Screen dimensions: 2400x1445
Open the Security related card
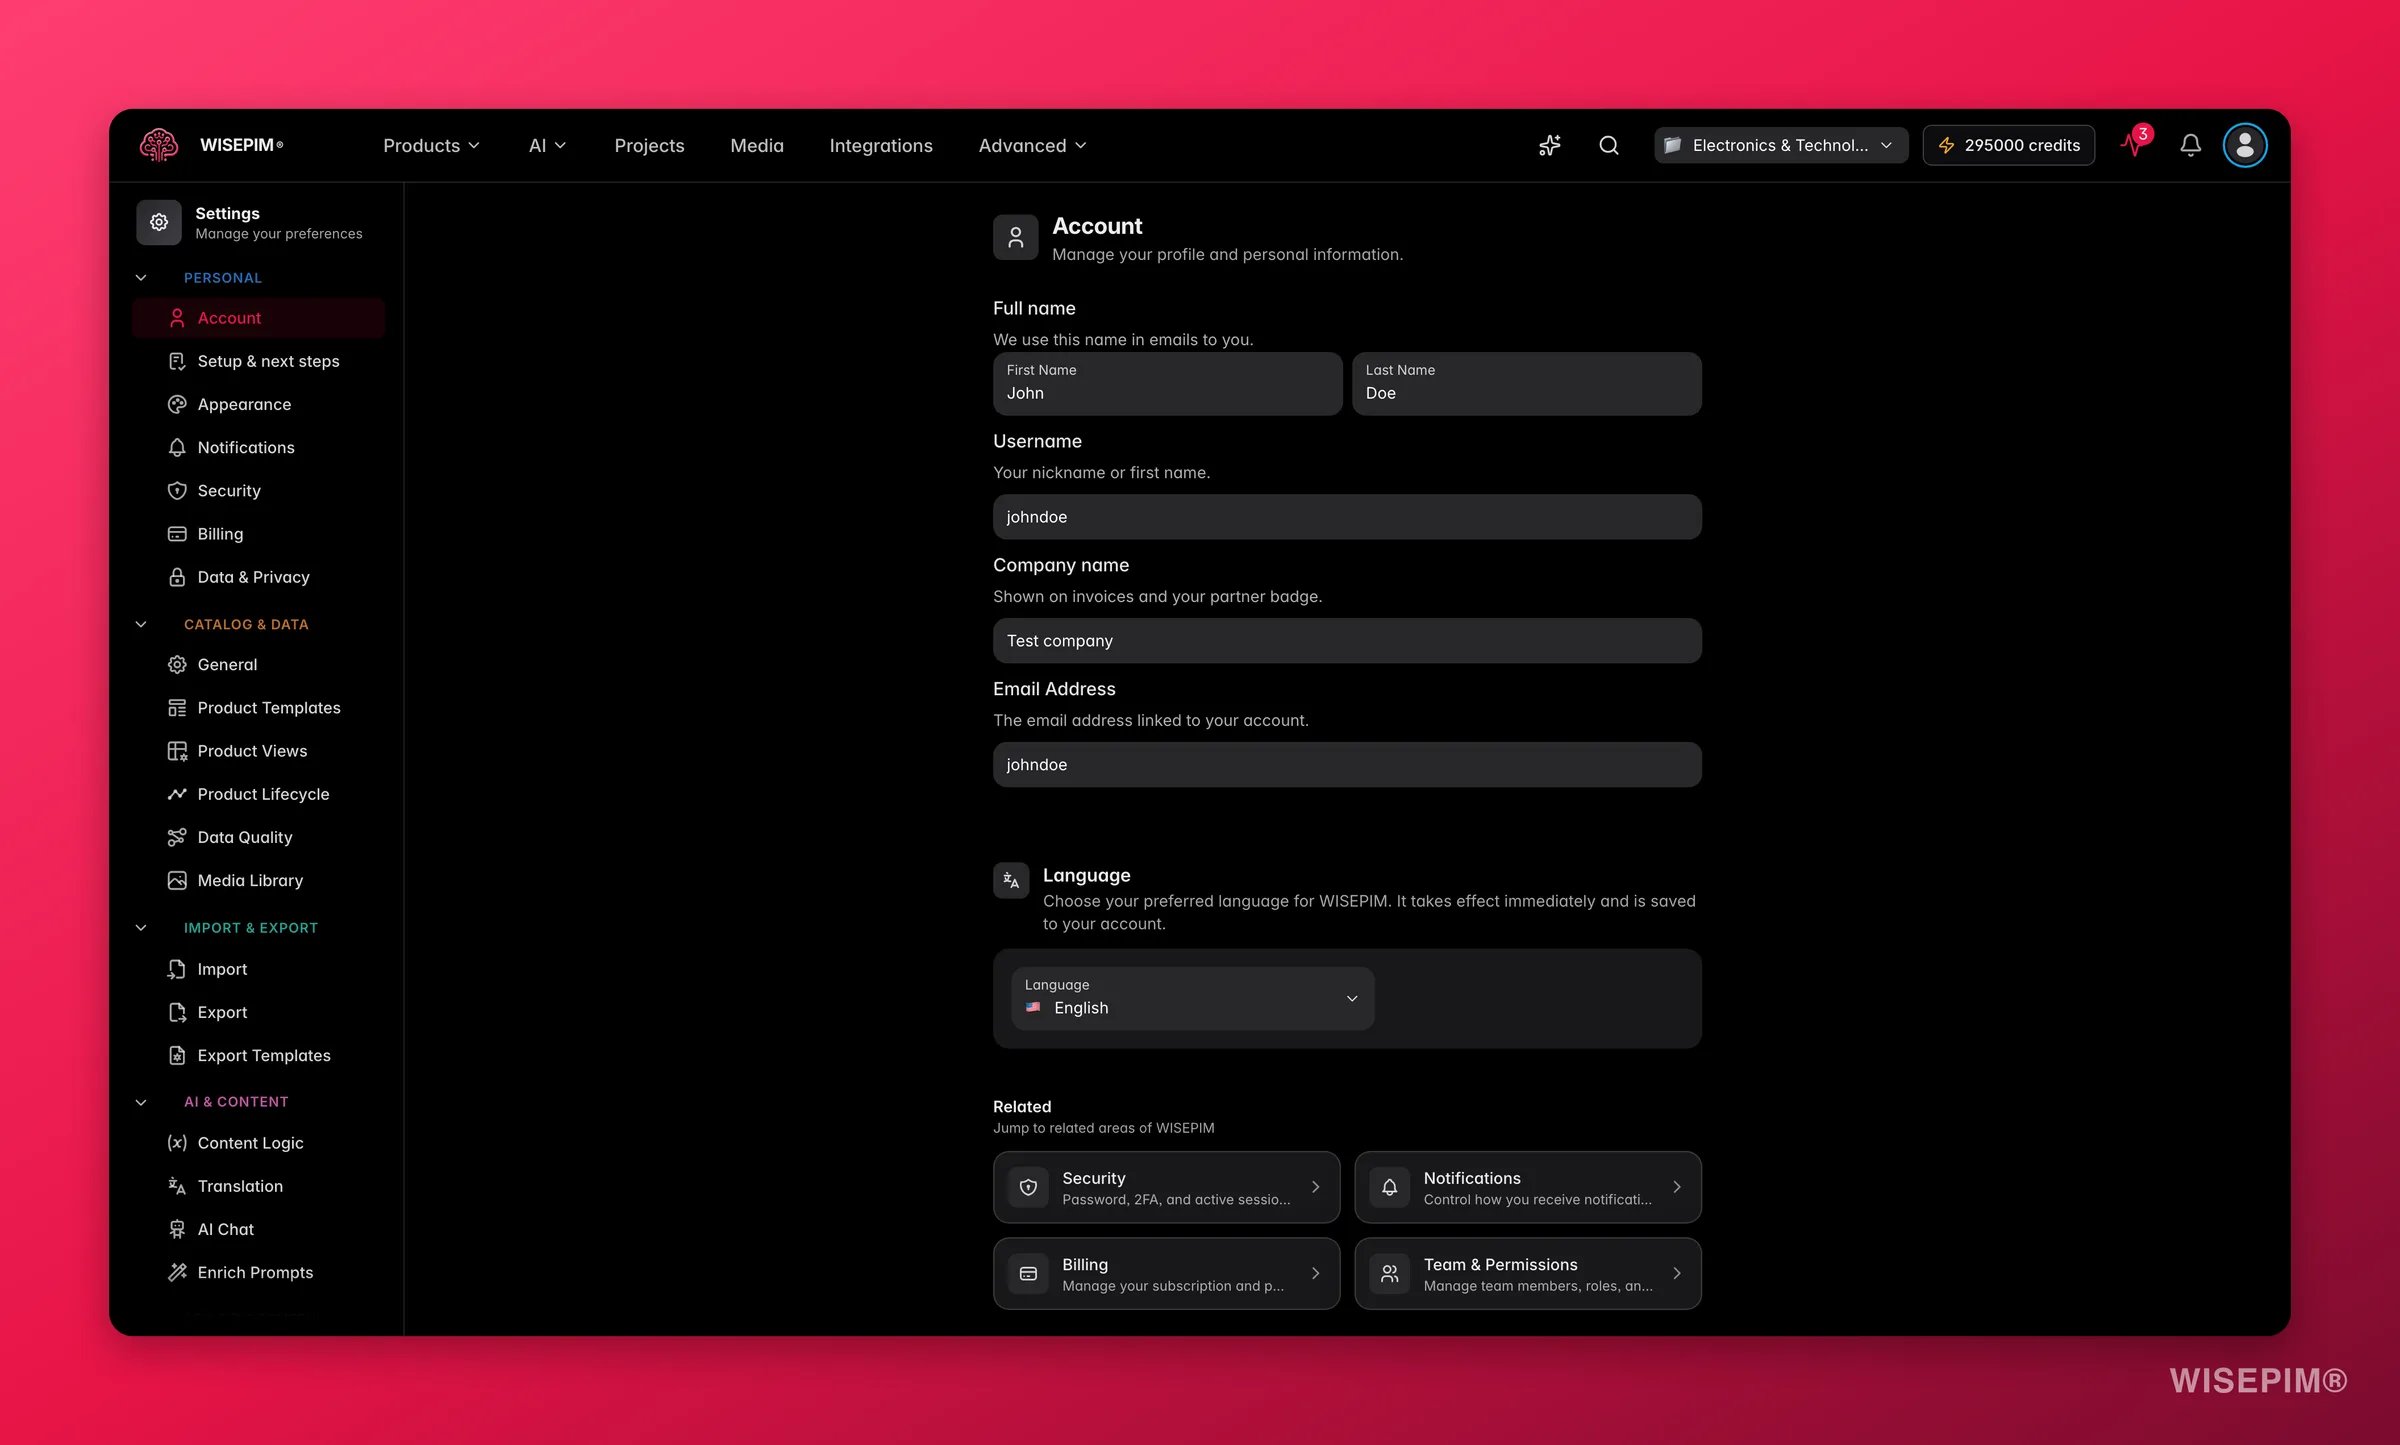tap(1166, 1187)
